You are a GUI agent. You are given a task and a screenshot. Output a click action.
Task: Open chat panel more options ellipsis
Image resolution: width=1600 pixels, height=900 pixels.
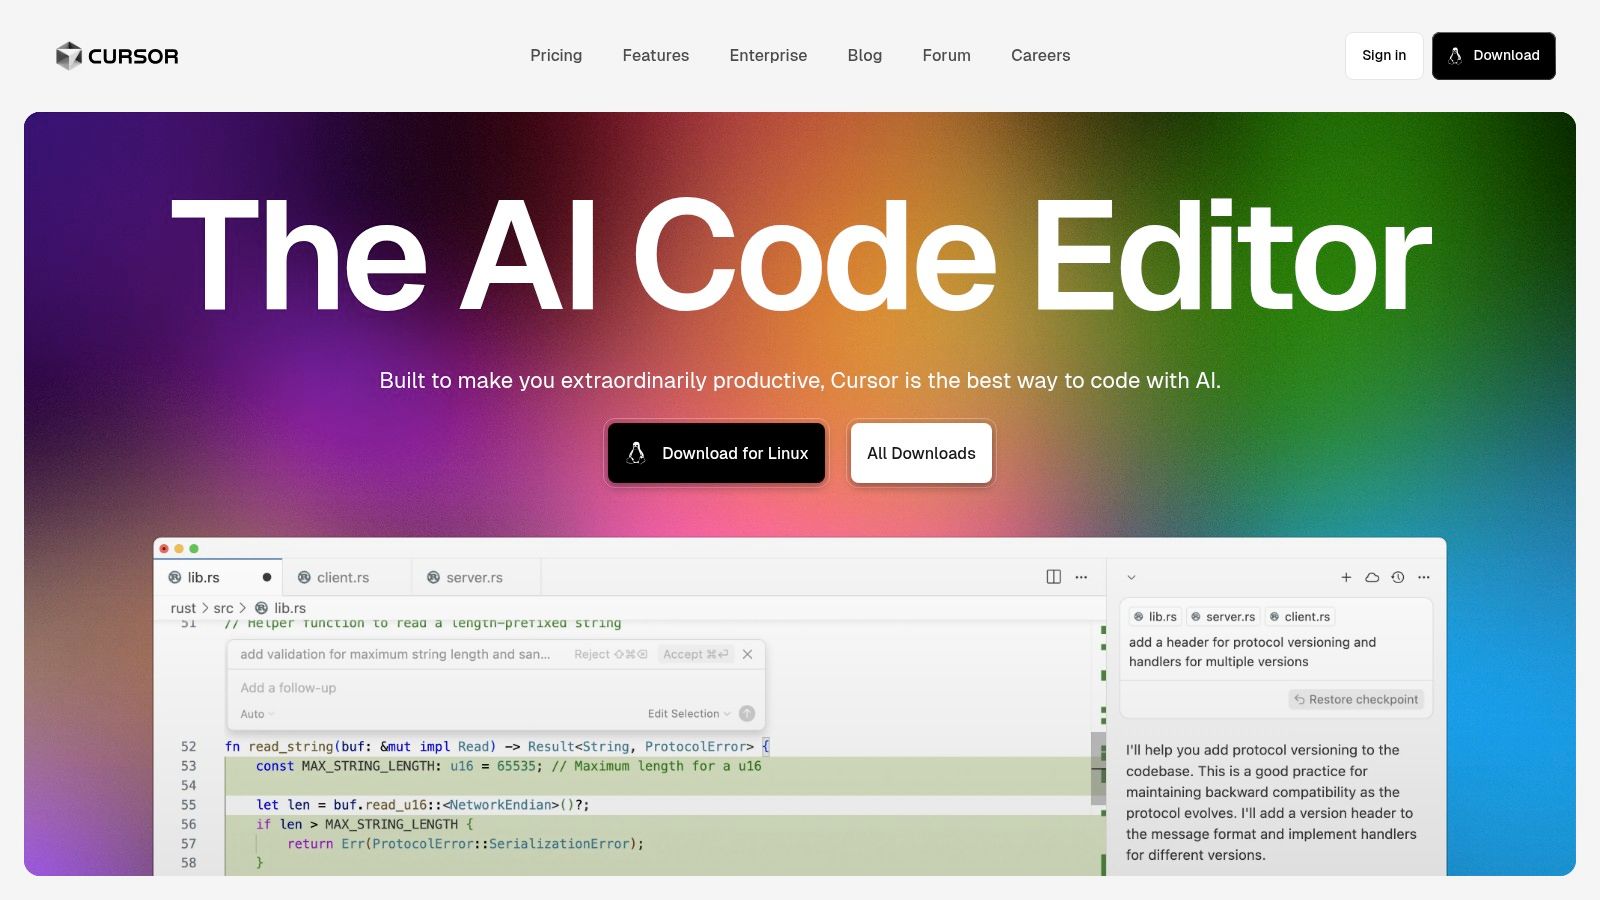1424,577
